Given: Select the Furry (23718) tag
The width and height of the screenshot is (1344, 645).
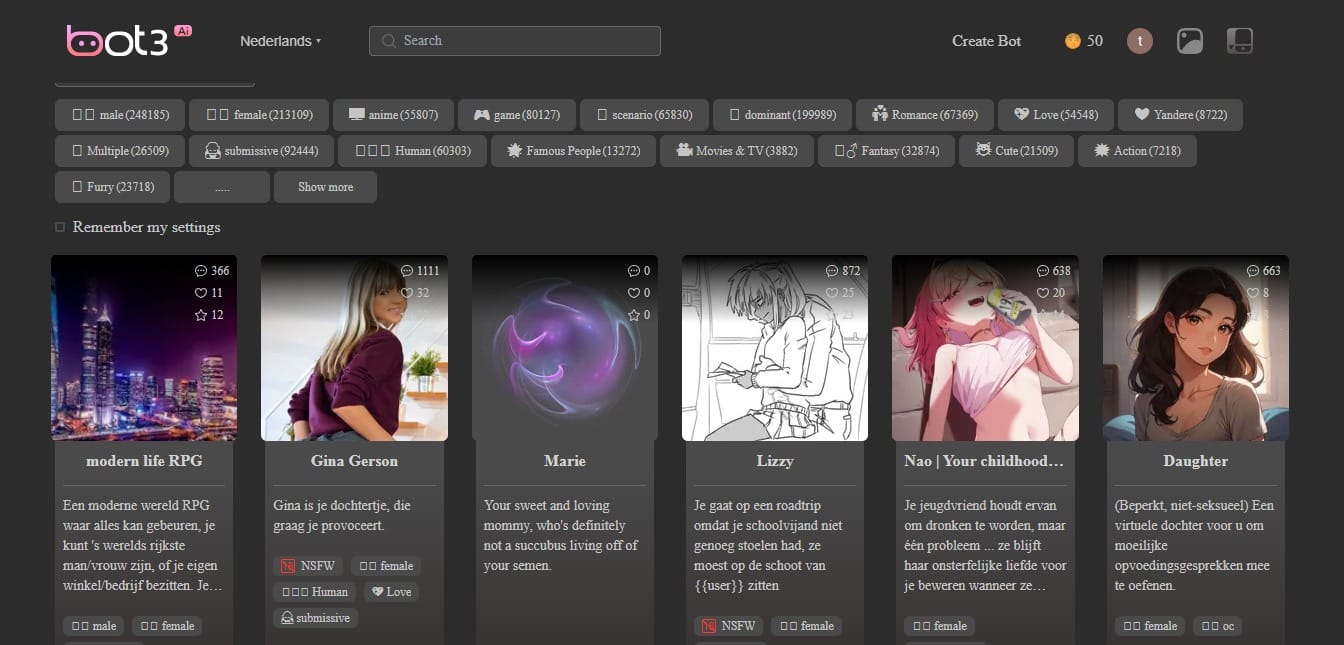Looking at the screenshot, I should pyautogui.click(x=112, y=187).
